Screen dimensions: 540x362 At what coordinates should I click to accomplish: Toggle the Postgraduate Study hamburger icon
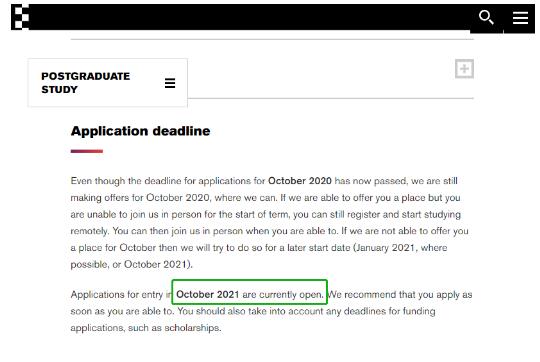pos(170,83)
